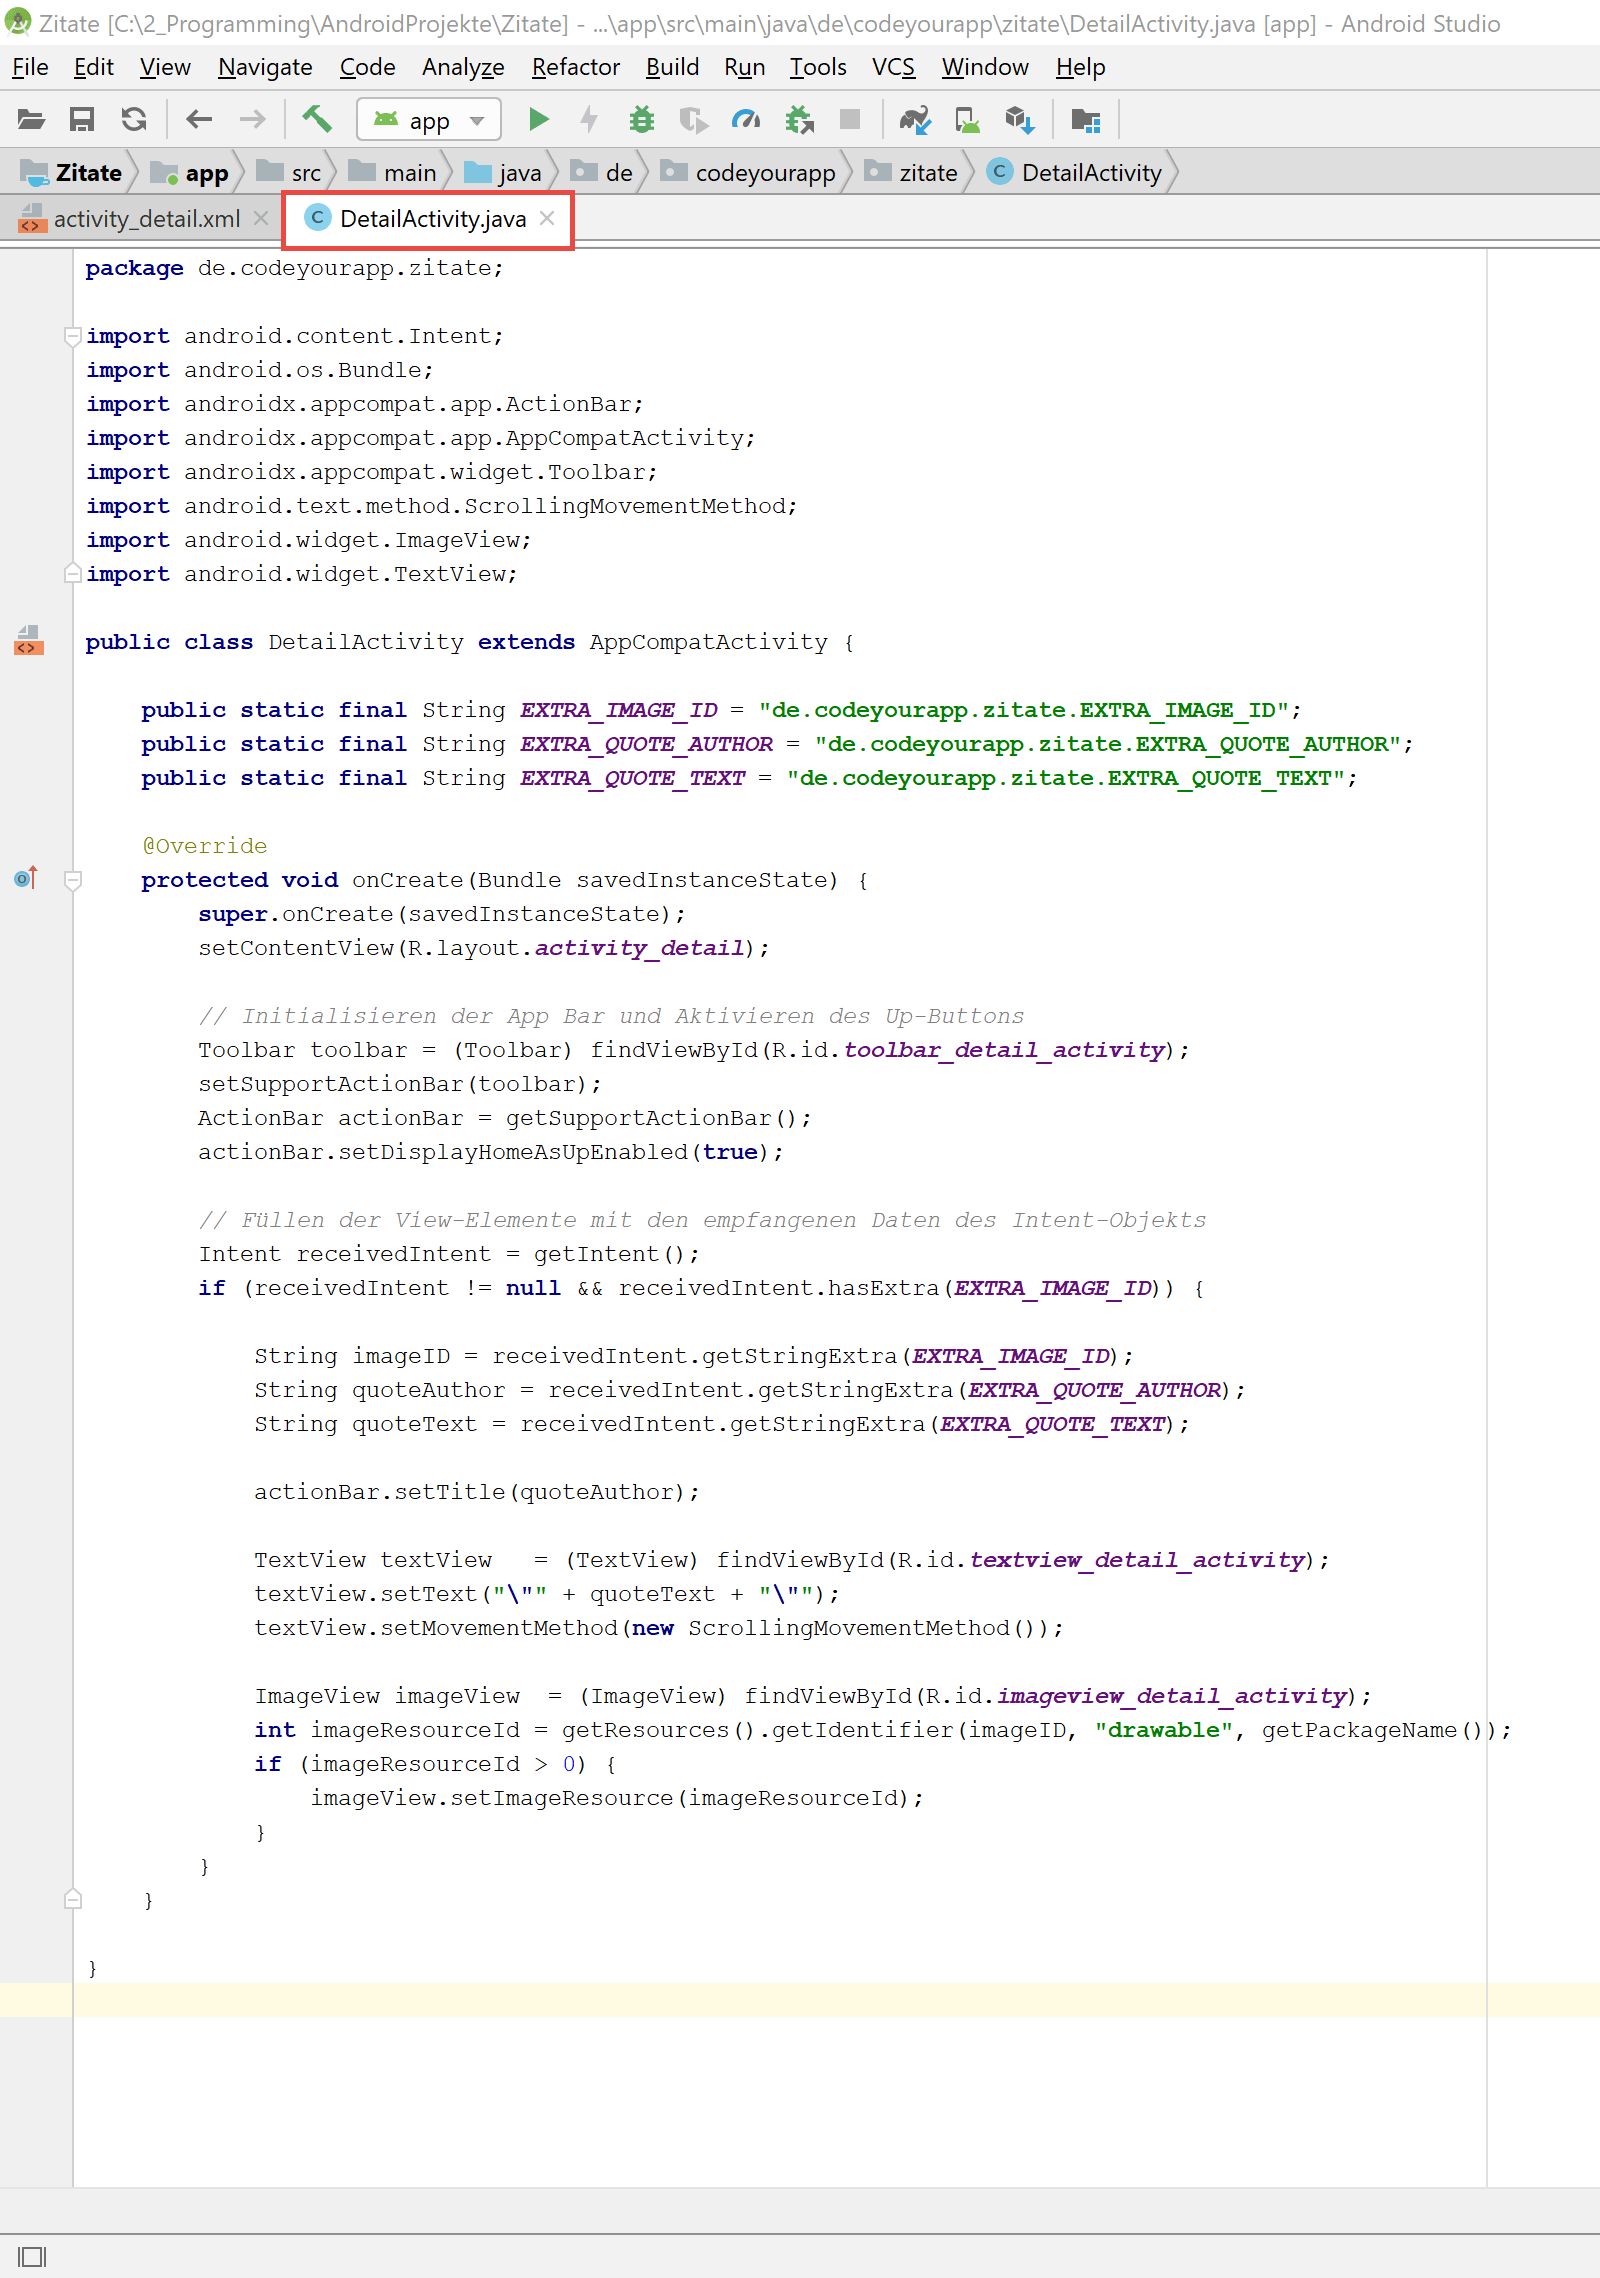Screen dimensions: 1600x2278
Task: Open the SDK Manager icon
Action: click(1019, 120)
